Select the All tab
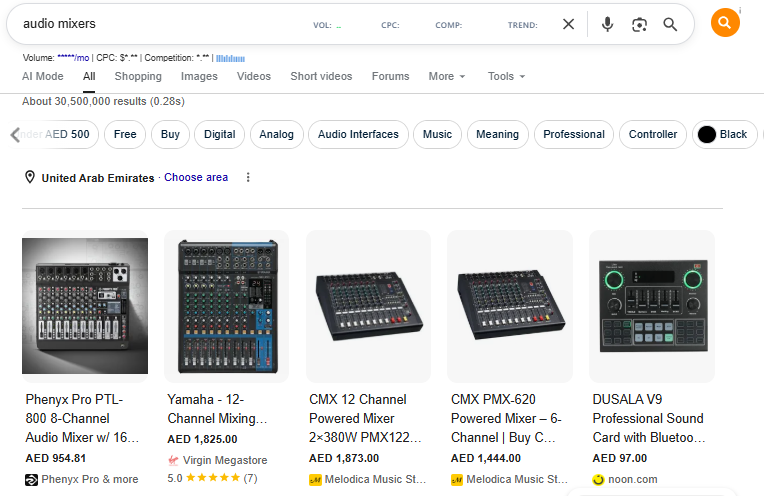Image resolution: width=764 pixels, height=496 pixels. click(x=89, y=76)
